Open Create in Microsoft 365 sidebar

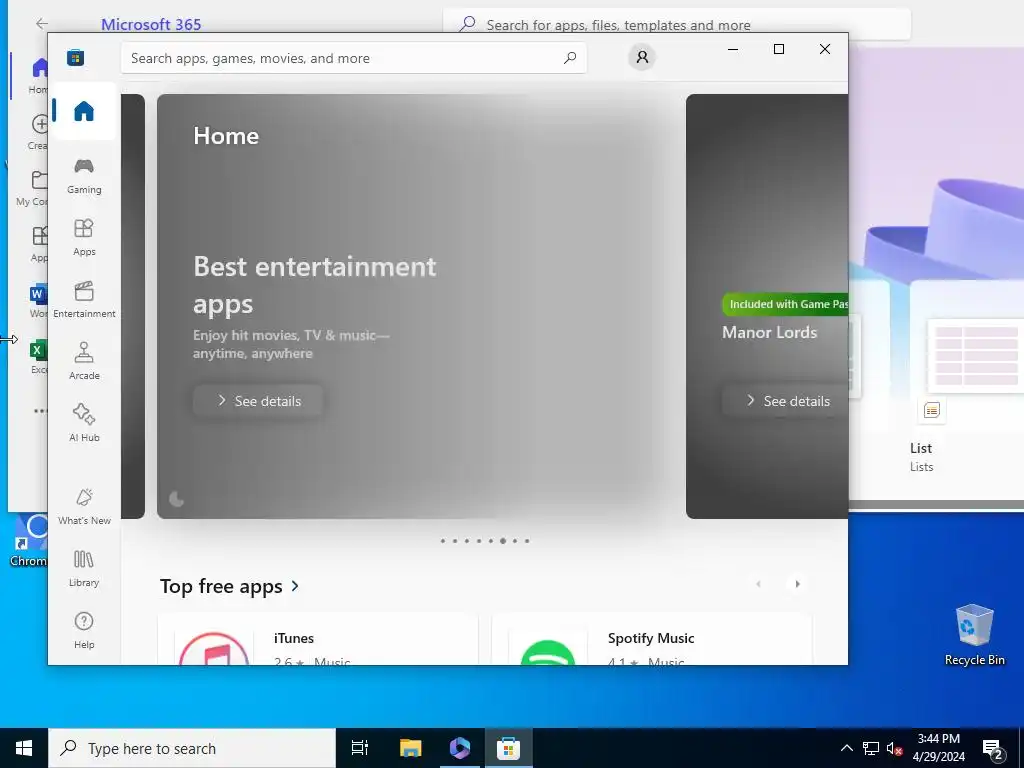coord(39,131)
